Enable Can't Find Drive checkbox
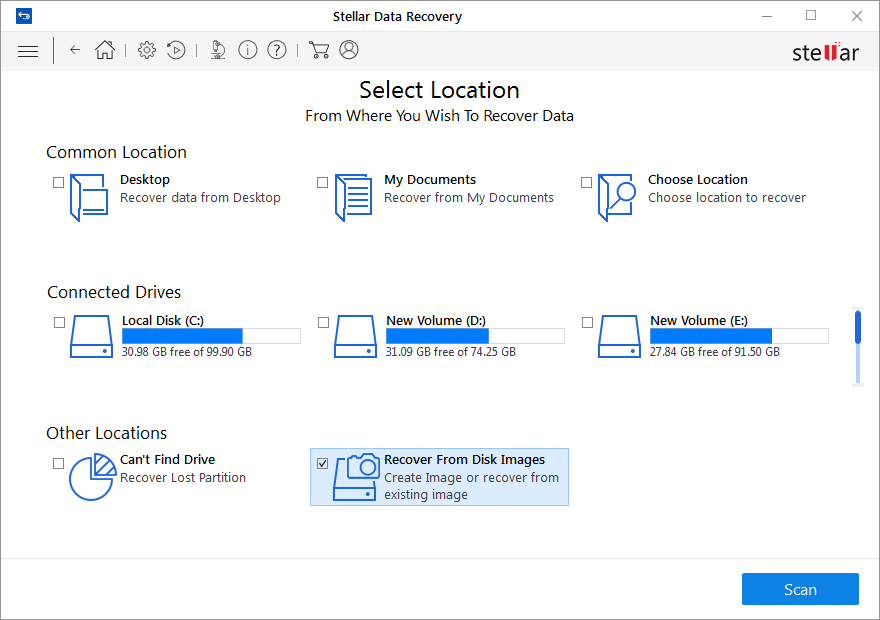The image size is (880, 620). pyautogui.click(x=58, y=463)
